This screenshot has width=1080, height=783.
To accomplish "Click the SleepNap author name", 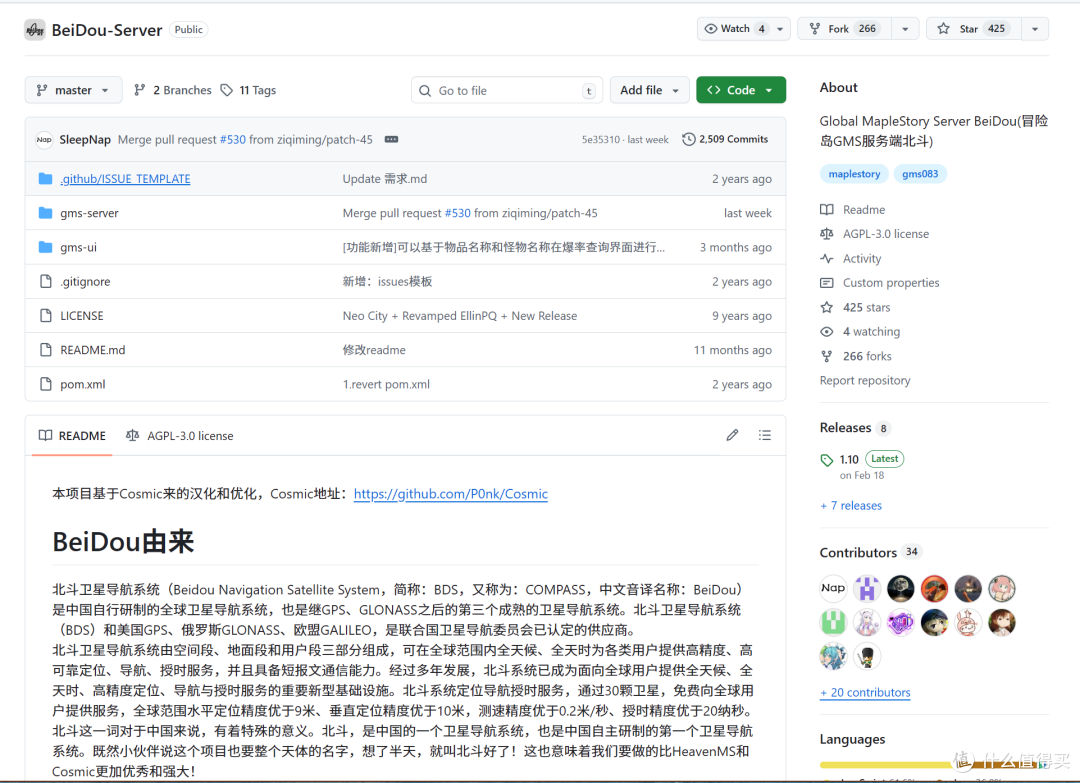I will [85, 140].
